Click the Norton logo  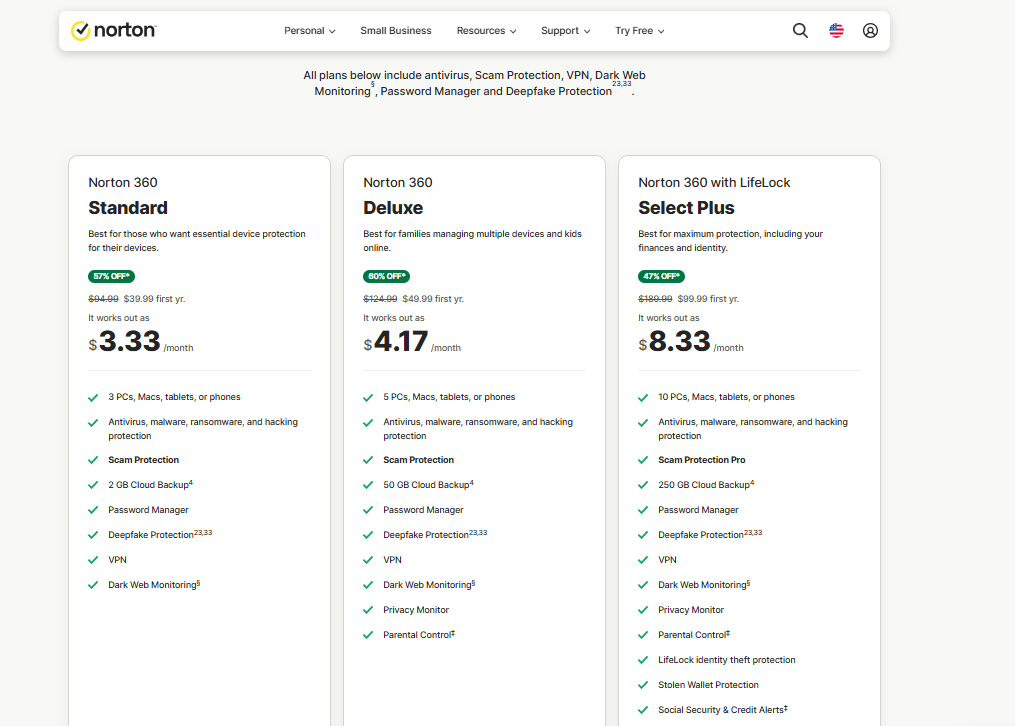114,30
